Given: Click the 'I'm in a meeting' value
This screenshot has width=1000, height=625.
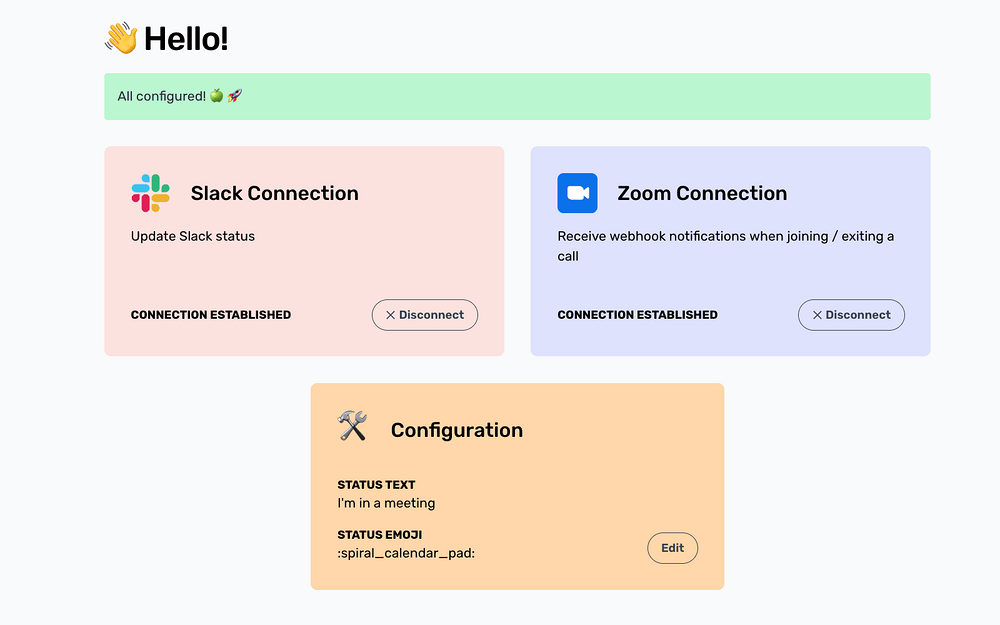Looking at the screenshot, I should tap(386, 503).
